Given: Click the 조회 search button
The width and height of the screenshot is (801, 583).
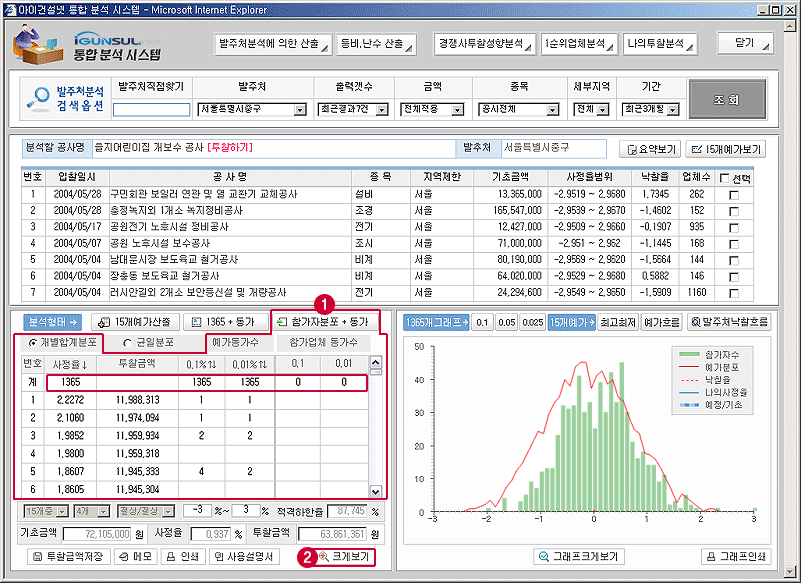Looking at the screenshot, I should click(x=727, y=99).
